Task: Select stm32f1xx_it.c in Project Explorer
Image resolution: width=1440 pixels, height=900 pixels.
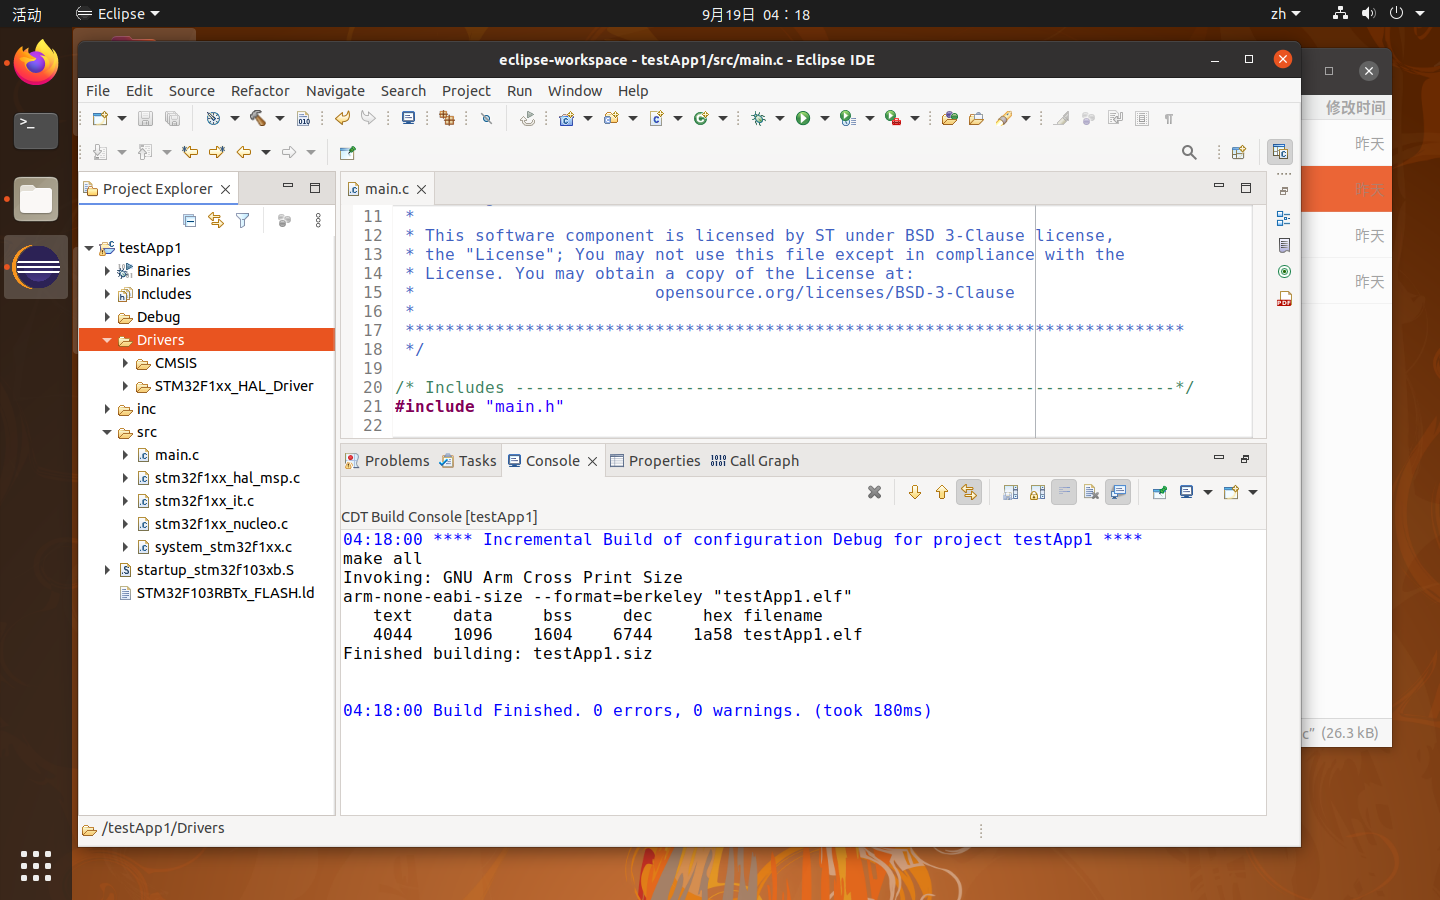Action: click(204, 501)
